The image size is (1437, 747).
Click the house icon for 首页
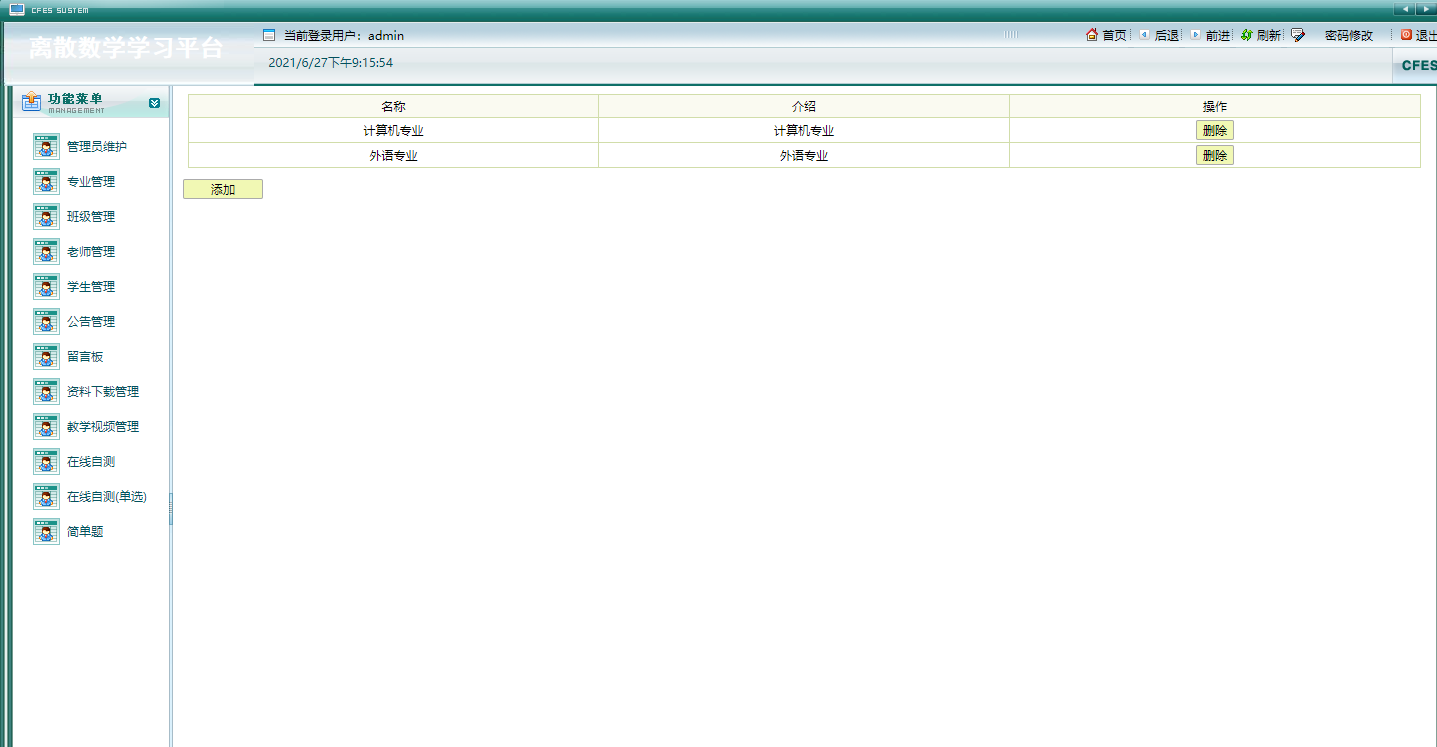click(1092, 35)
